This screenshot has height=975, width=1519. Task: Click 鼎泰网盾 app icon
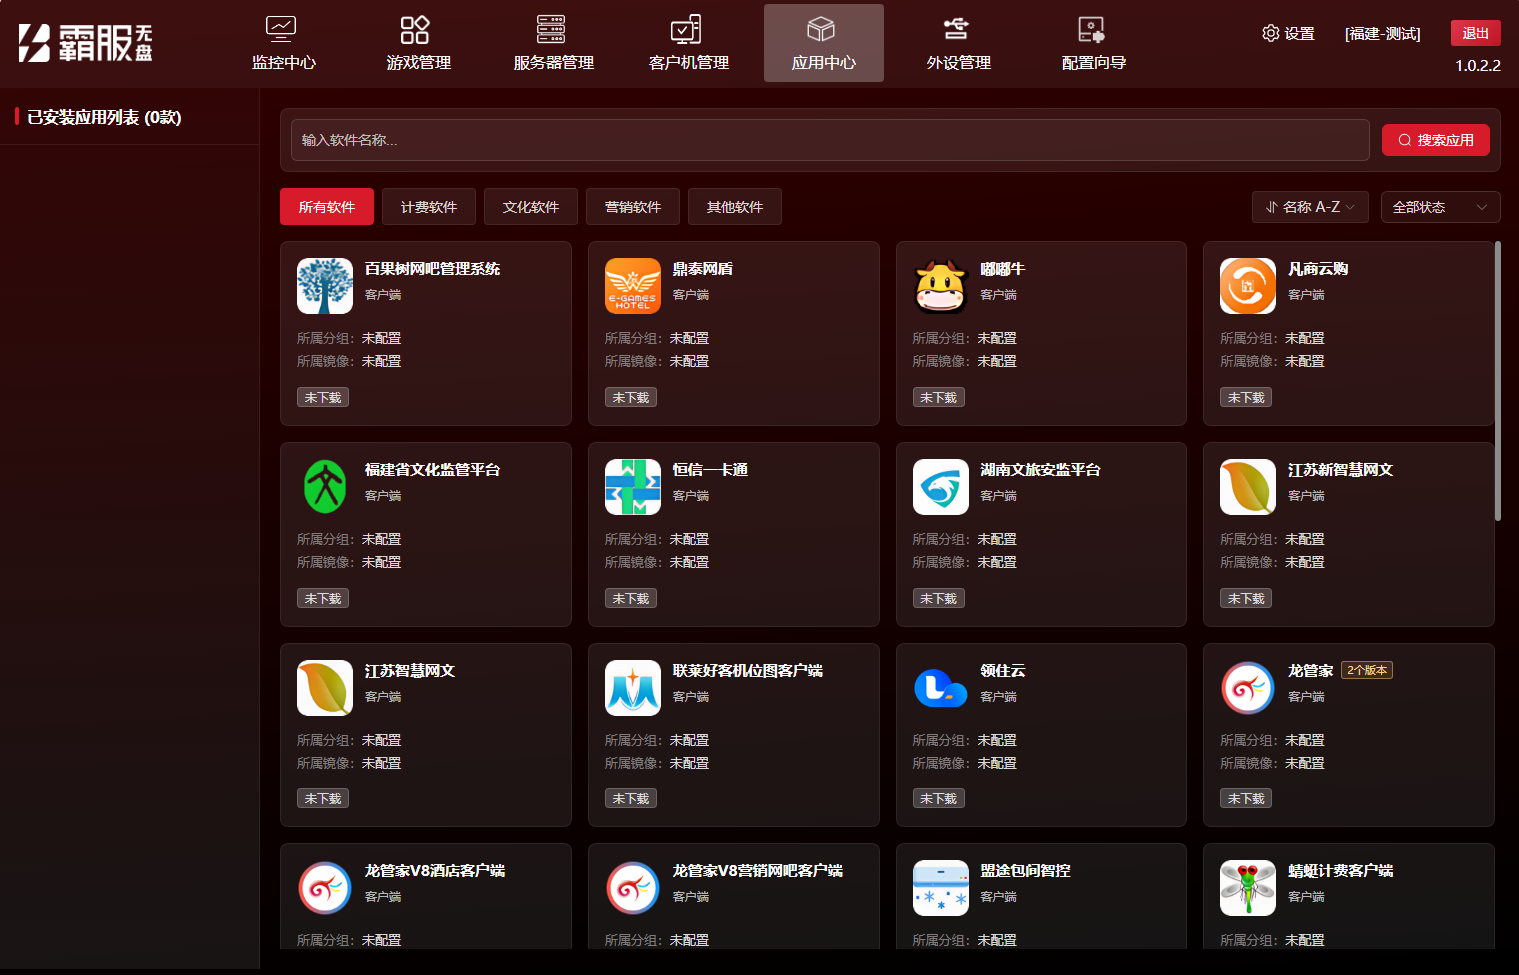pos(633,286)
